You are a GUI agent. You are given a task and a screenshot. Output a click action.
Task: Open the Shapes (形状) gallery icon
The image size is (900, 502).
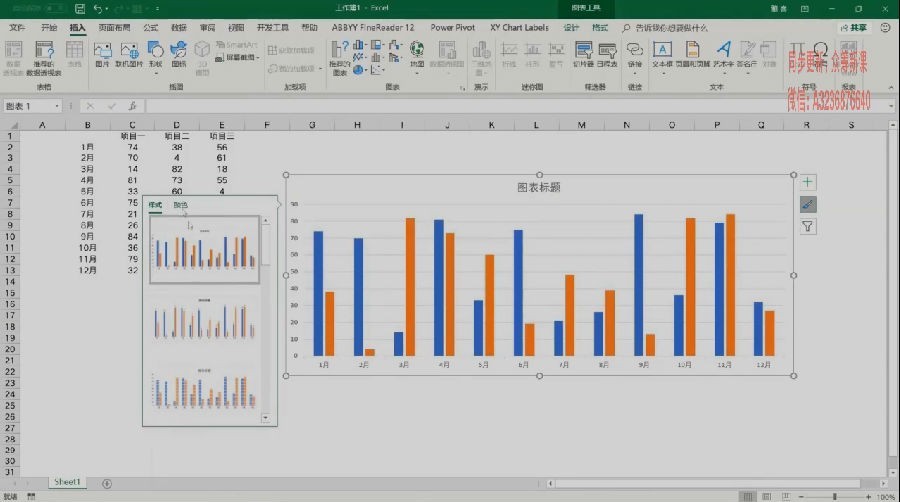(156, 55)
